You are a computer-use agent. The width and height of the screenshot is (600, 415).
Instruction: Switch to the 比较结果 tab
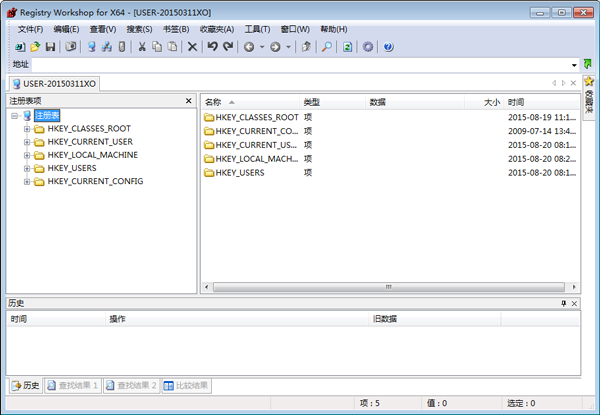(x=186, y=385)
